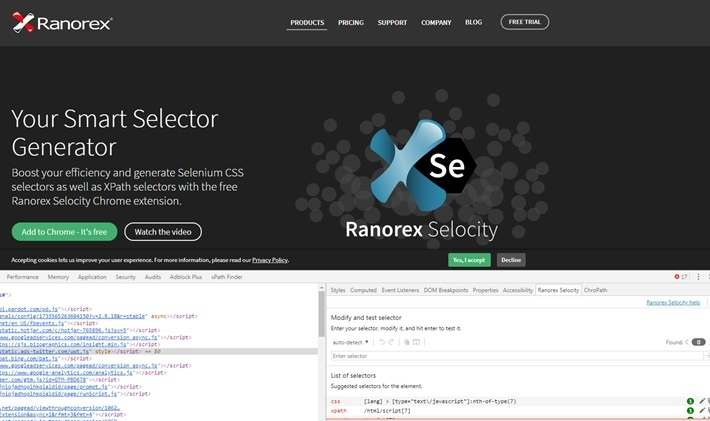Image resolution: width=710 pixels, height=421 pixels.
Task: Click green match badge on css row
Action: tap(690, 401)
